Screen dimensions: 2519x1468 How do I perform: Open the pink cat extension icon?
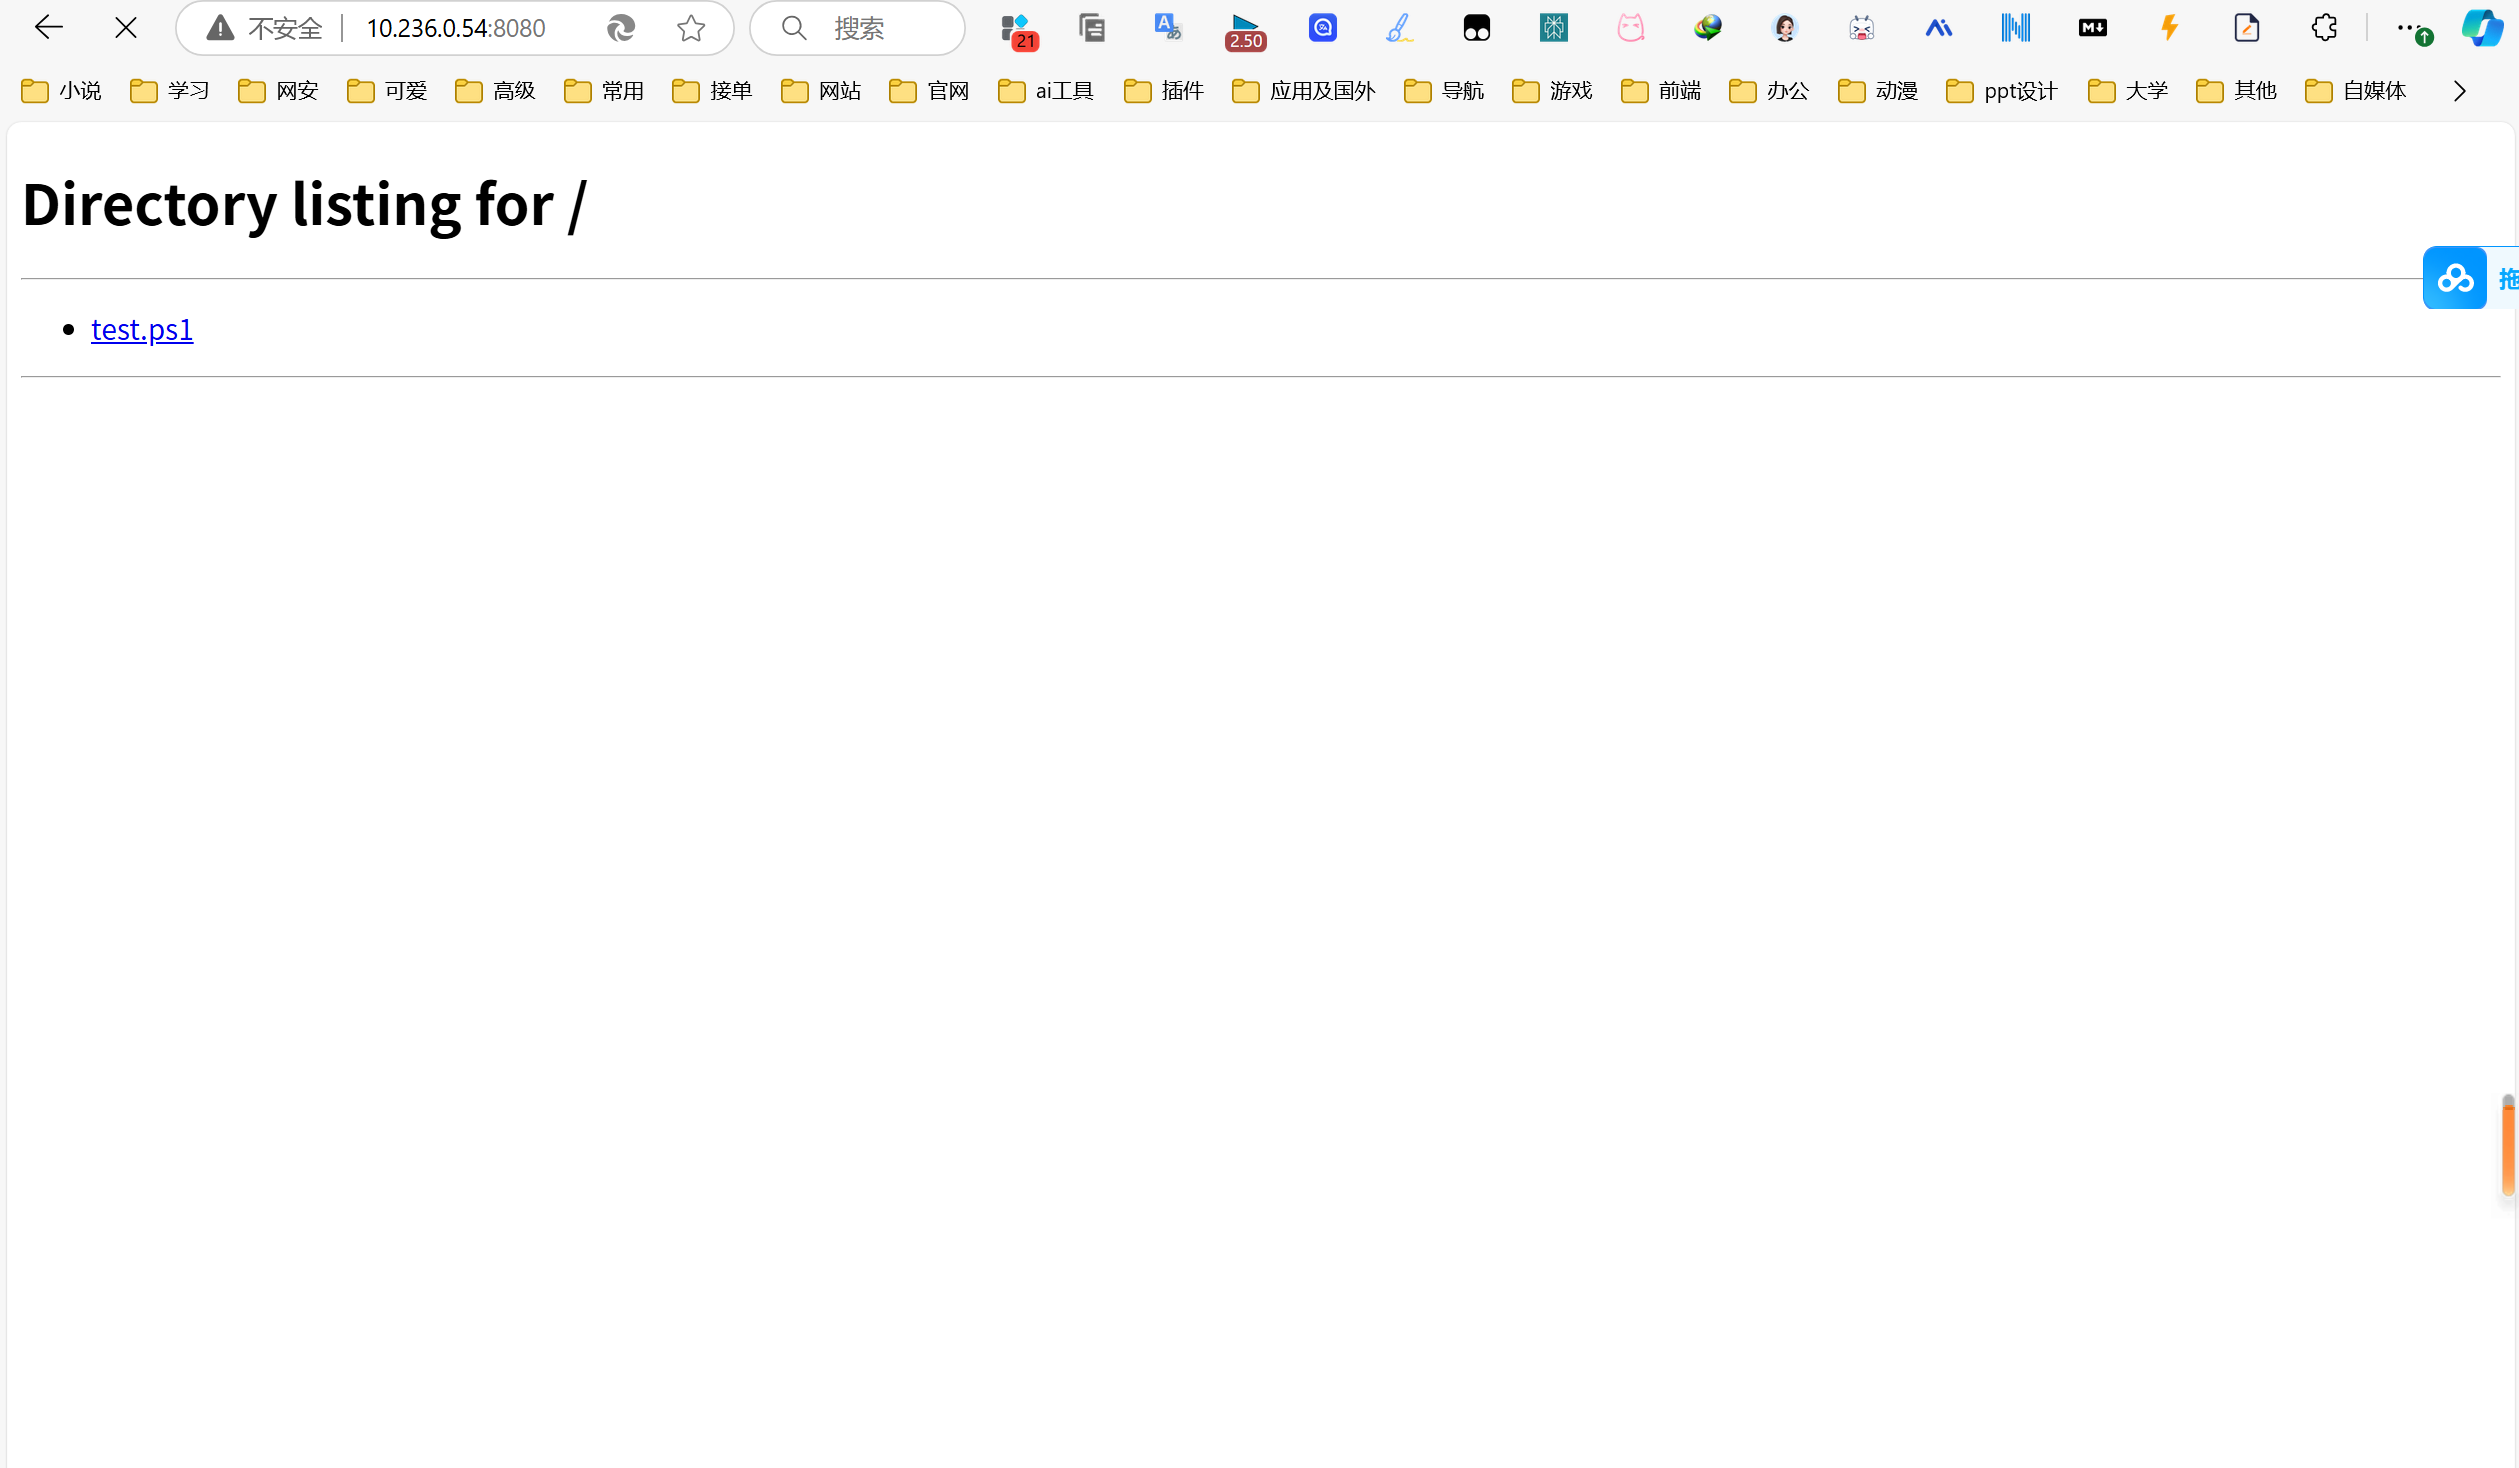pos(1631,28)
